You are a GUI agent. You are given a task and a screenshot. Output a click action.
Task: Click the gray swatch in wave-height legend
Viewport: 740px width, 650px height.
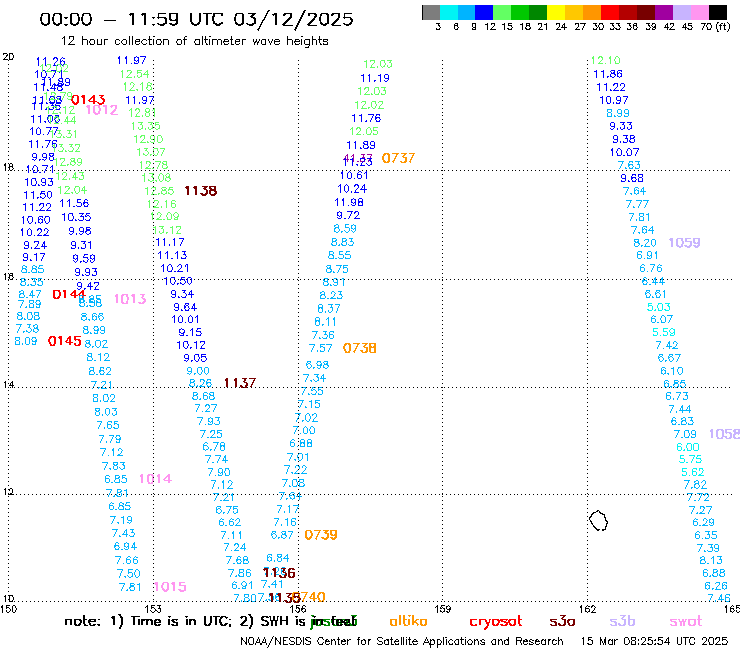(431, 12)
